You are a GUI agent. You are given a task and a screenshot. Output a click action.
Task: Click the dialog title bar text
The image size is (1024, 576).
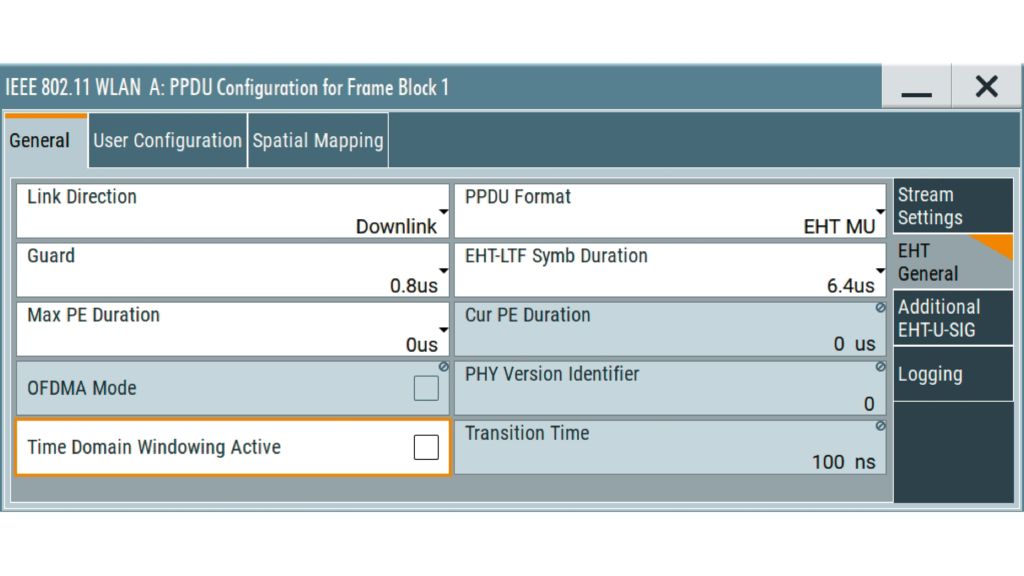227,88
